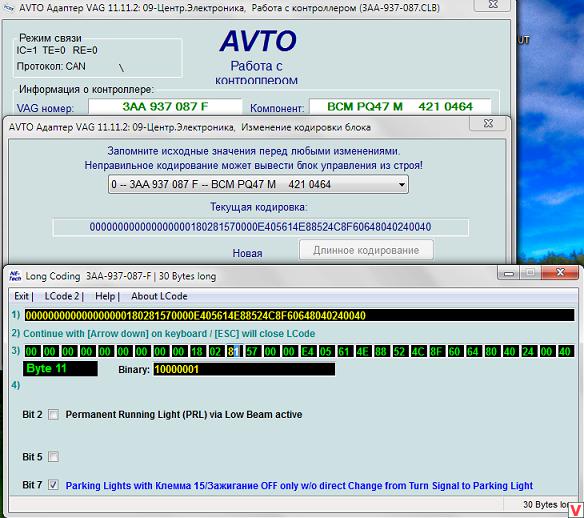The width and height of the screenshot is (584, 518).
Task: Expand the controller selection combo box
Action: tap(258, 184)
